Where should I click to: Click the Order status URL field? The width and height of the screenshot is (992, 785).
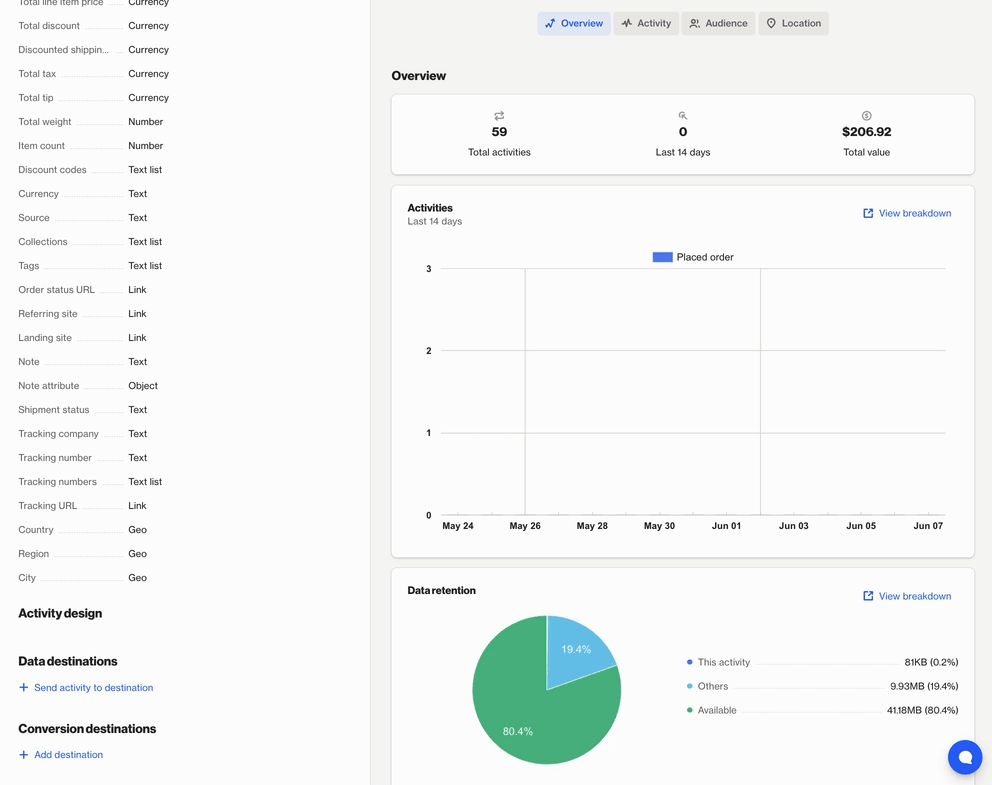(x=82, y=290)
